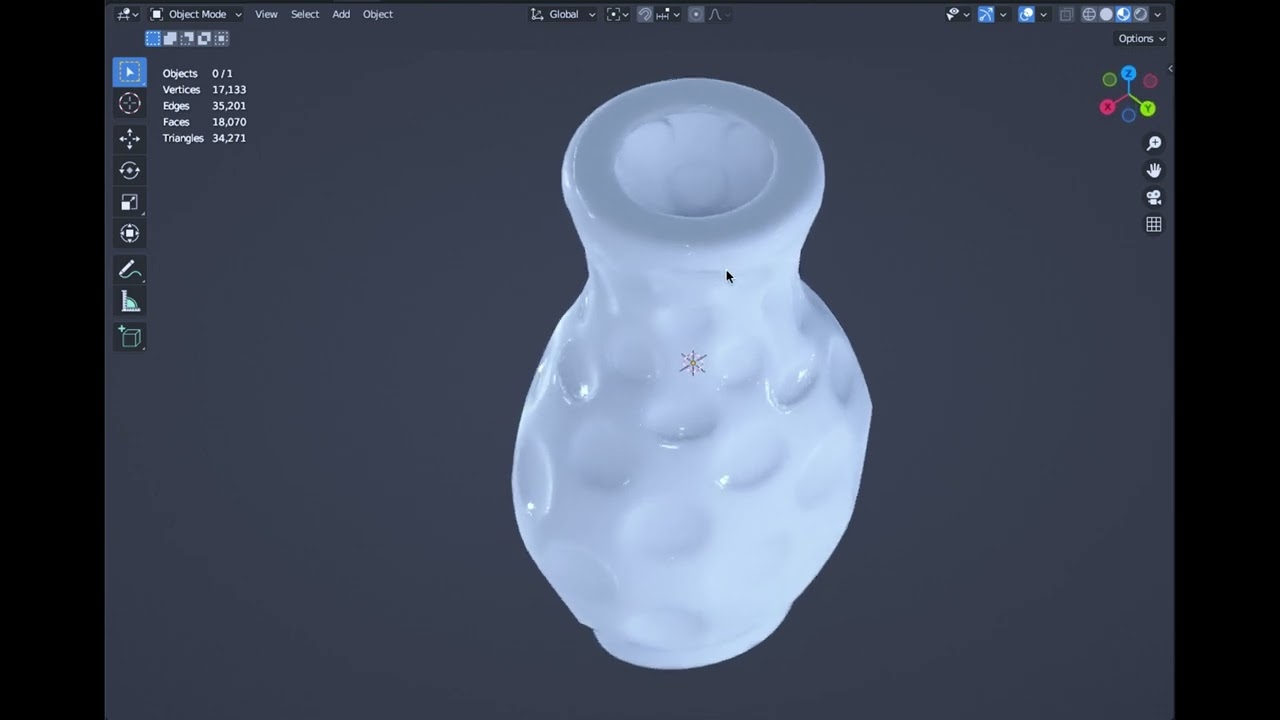Open the Object menu
Screen dimensions: 1280x720
[377, 14]
